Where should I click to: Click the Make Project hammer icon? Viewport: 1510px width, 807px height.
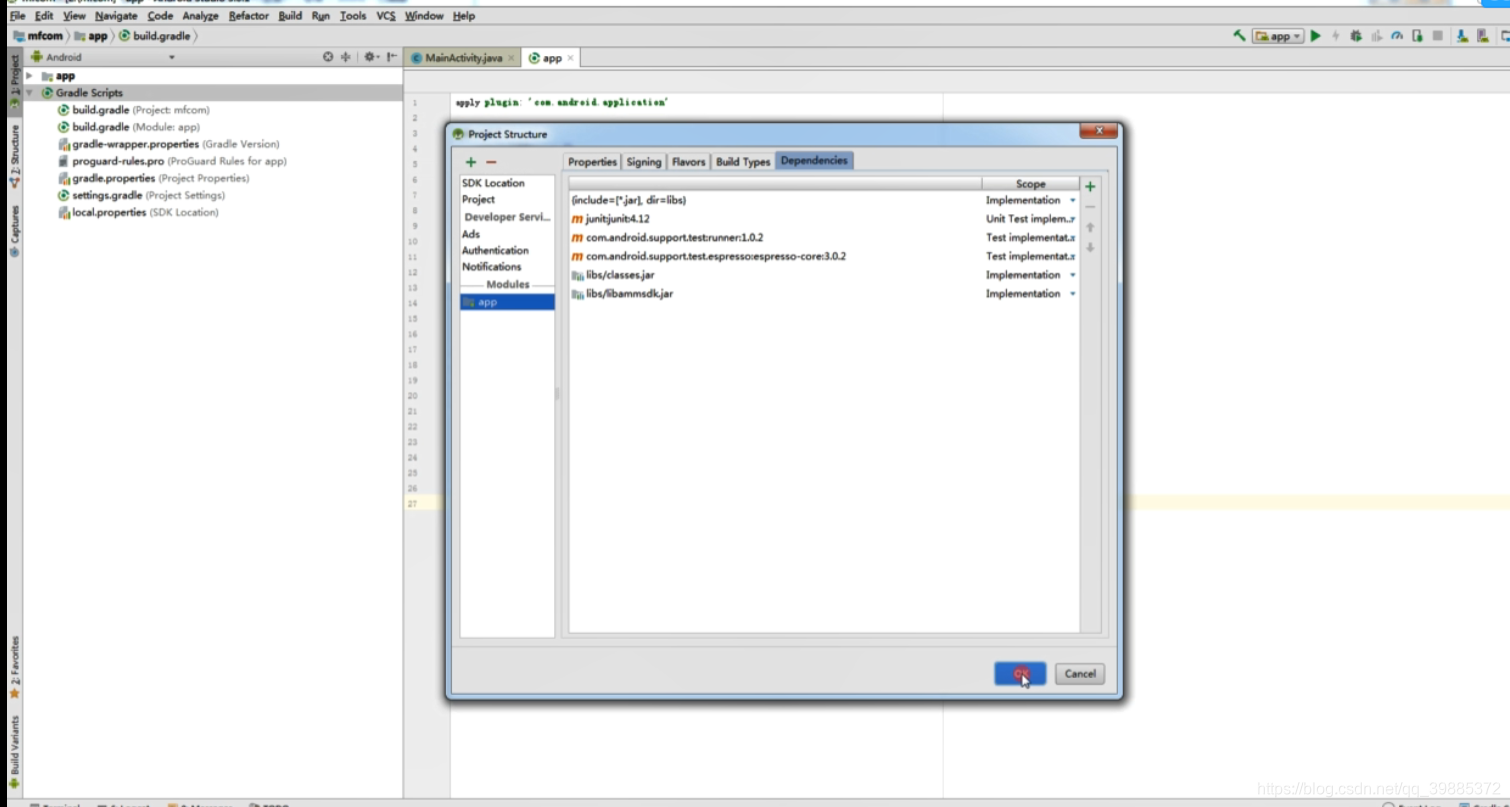tap(1239, 36)
